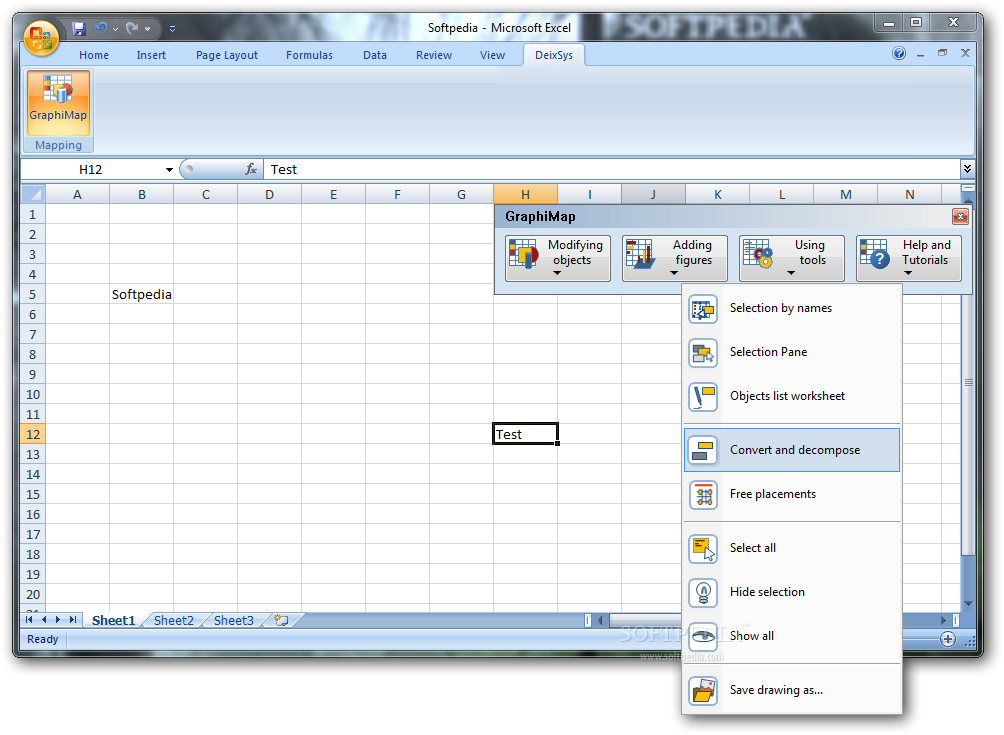Click the Select All corner of the grid

pyautogui.click(x=33, y=194)
